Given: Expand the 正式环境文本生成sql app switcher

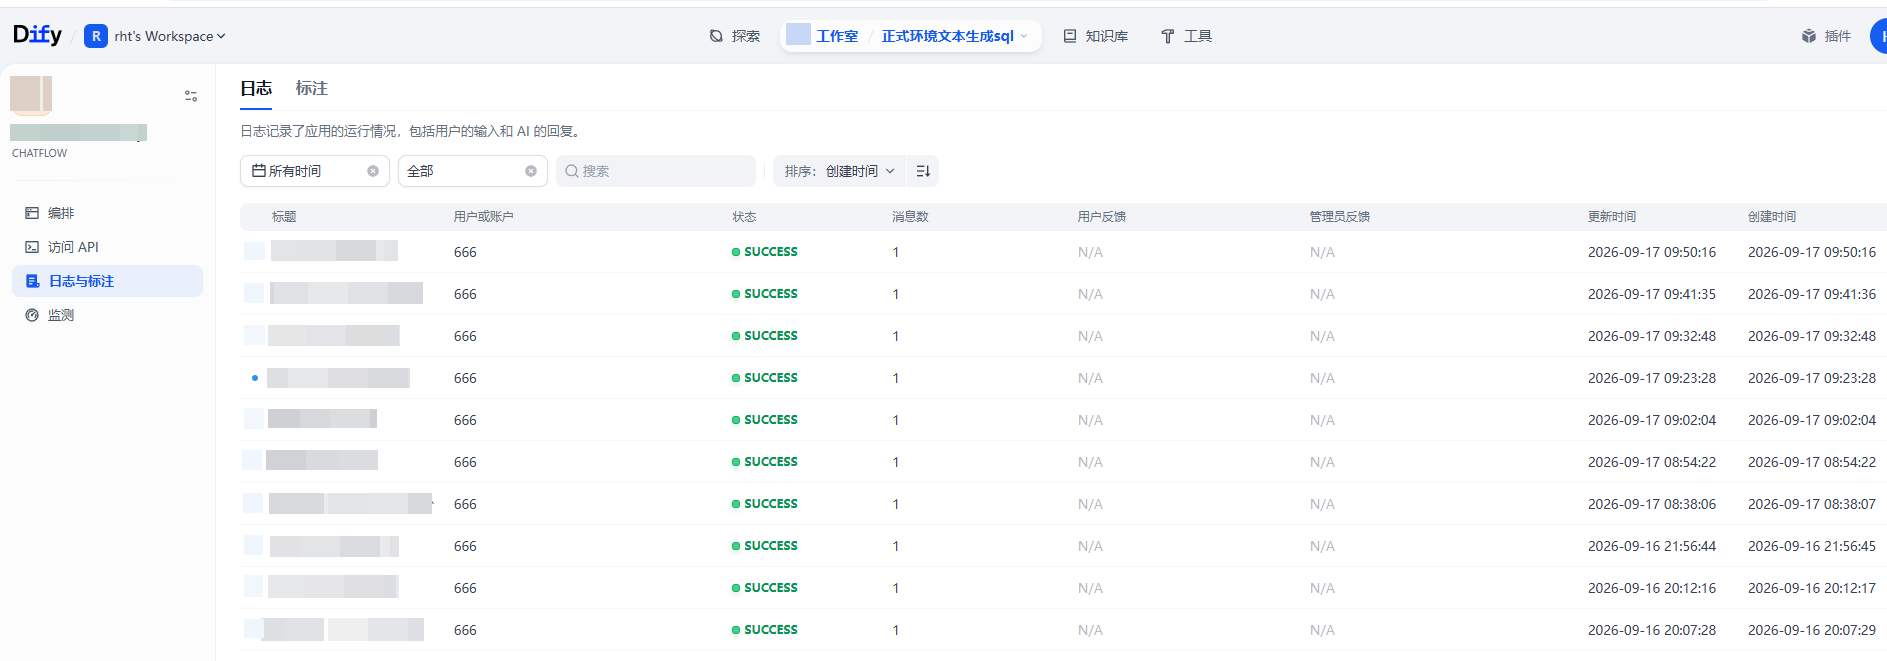Looking at the screenshot, I should 954,36.
